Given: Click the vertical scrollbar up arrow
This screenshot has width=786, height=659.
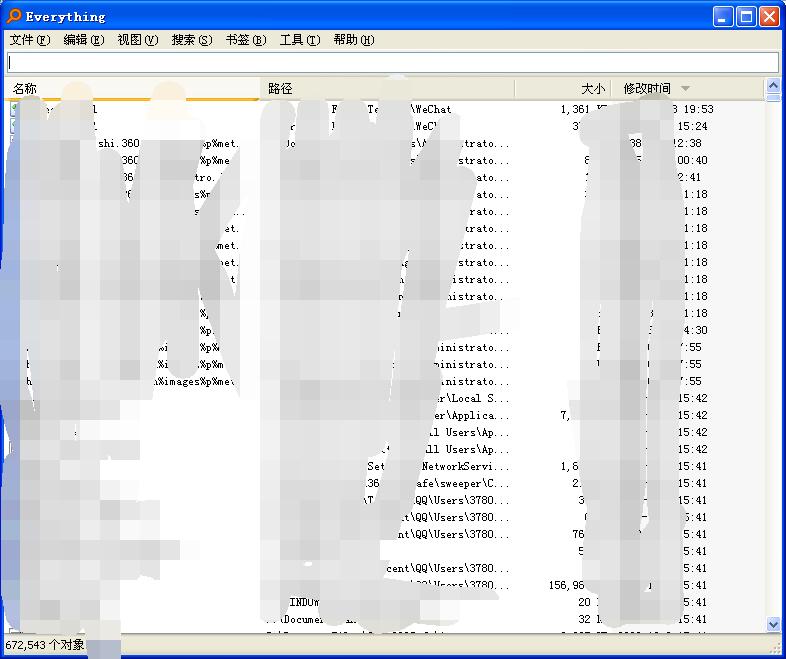Looking at the screenshot, I should [773, 87].
